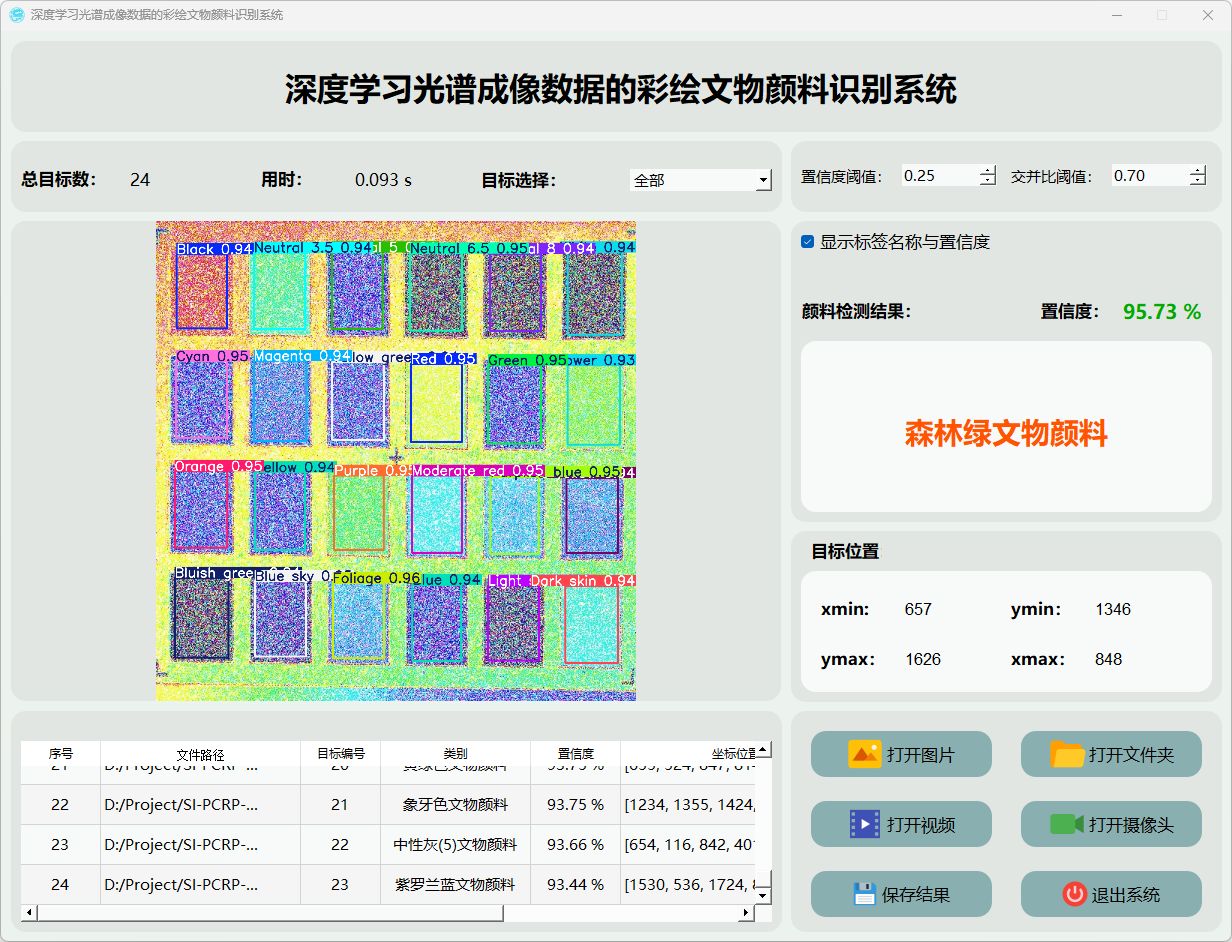
Task: Click the detected Red pigment patch in the image
Action: 437,402
